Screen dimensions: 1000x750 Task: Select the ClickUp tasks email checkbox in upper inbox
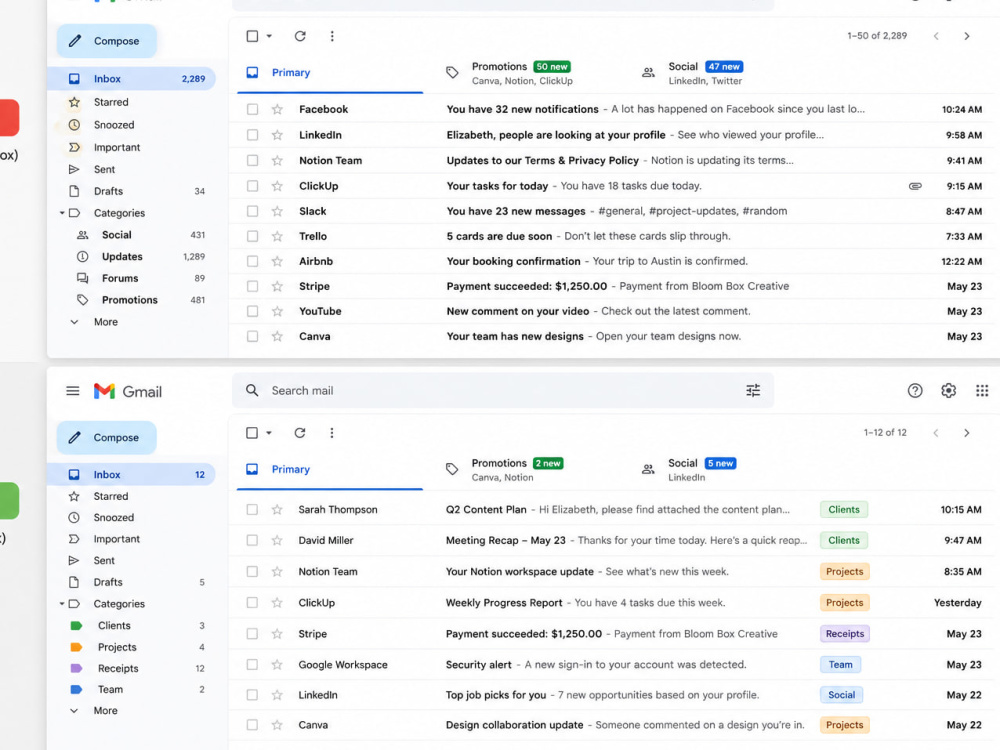253,186
